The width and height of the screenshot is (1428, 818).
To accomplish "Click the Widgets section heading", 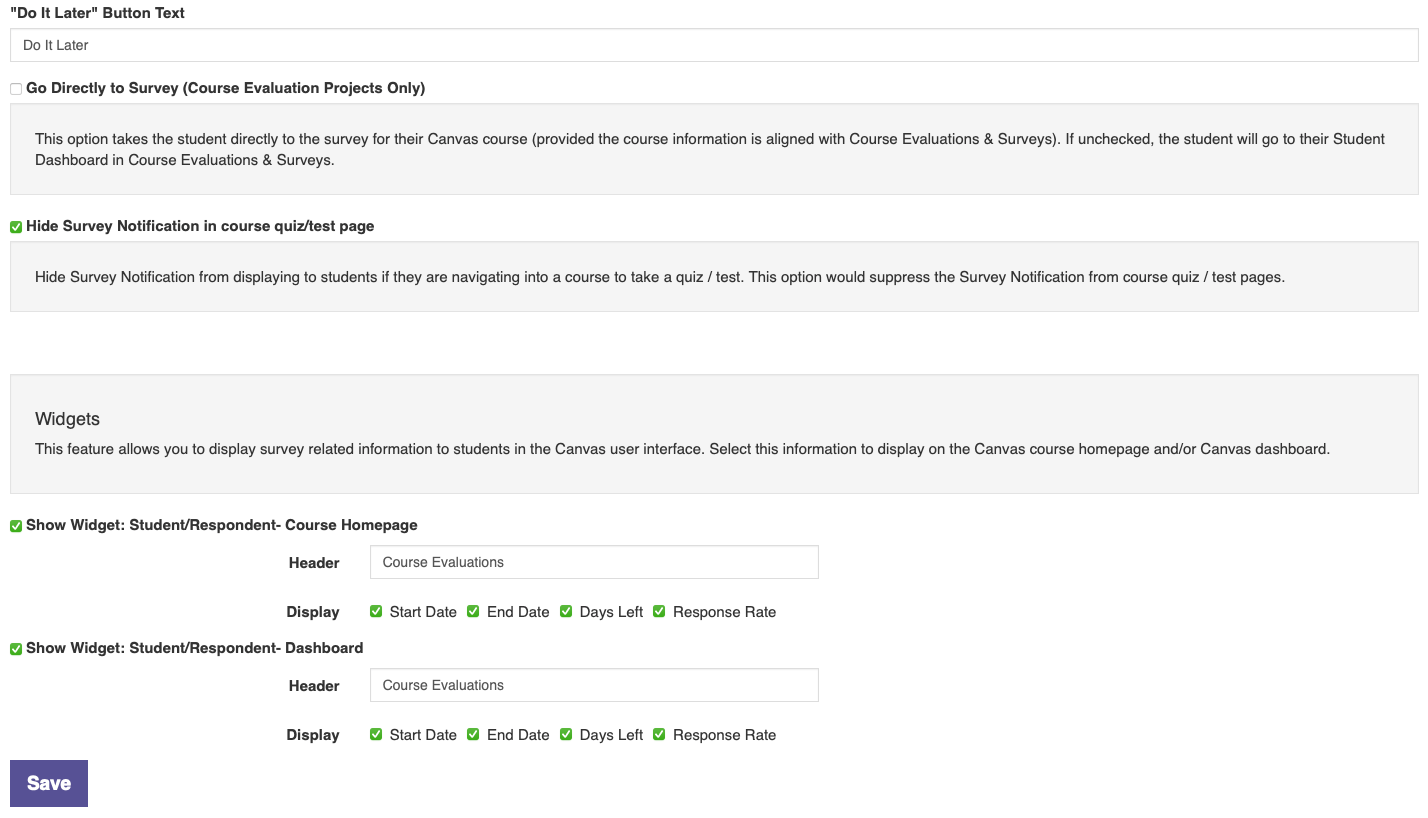I will point(67,418).
